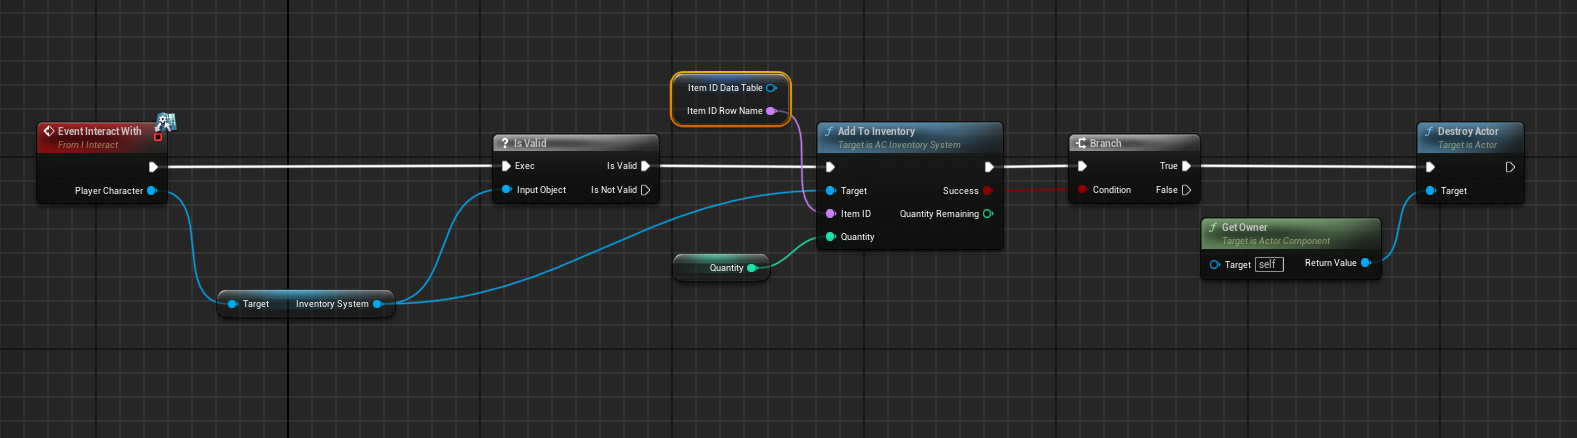Click the Player Character output pin
1577x438 pixels.
(x=152, y=190)
